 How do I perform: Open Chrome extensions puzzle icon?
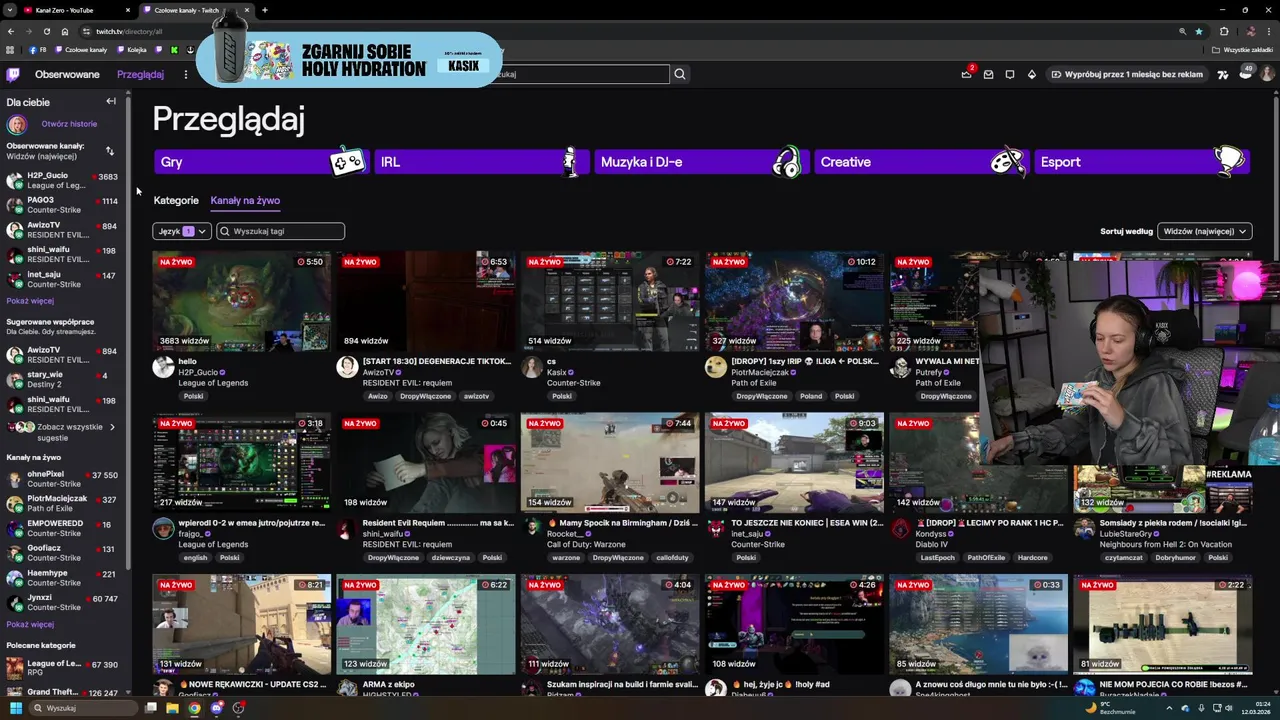click(x=1224, y=31)
